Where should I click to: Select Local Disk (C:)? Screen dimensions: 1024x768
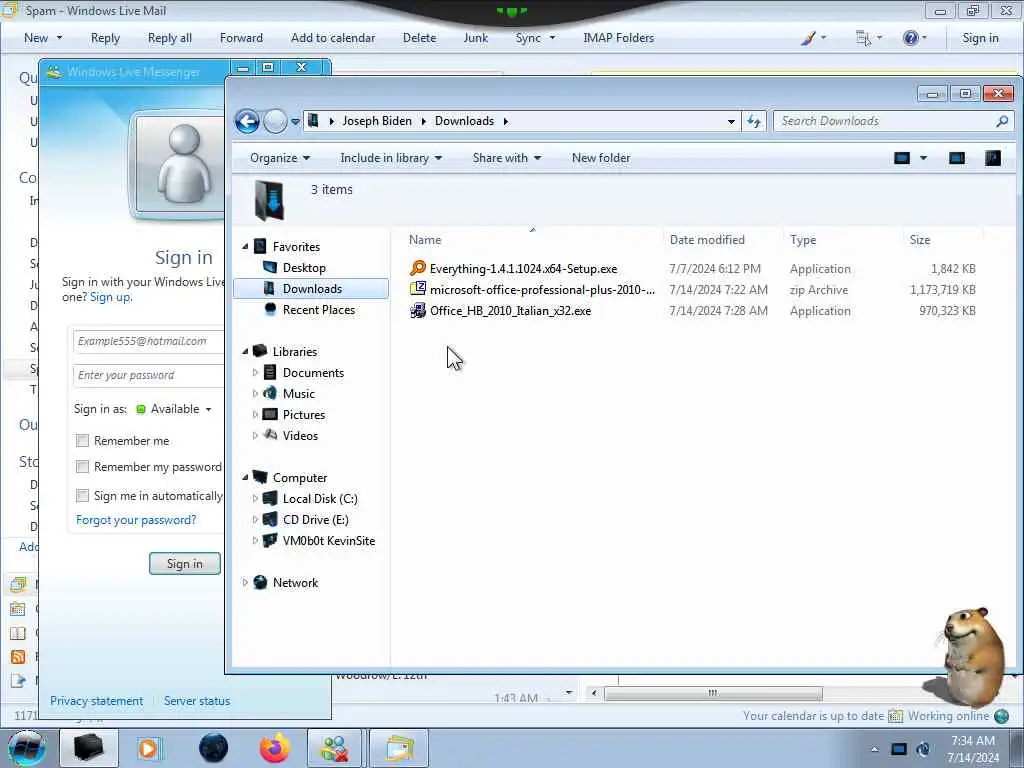click(319, 498)
